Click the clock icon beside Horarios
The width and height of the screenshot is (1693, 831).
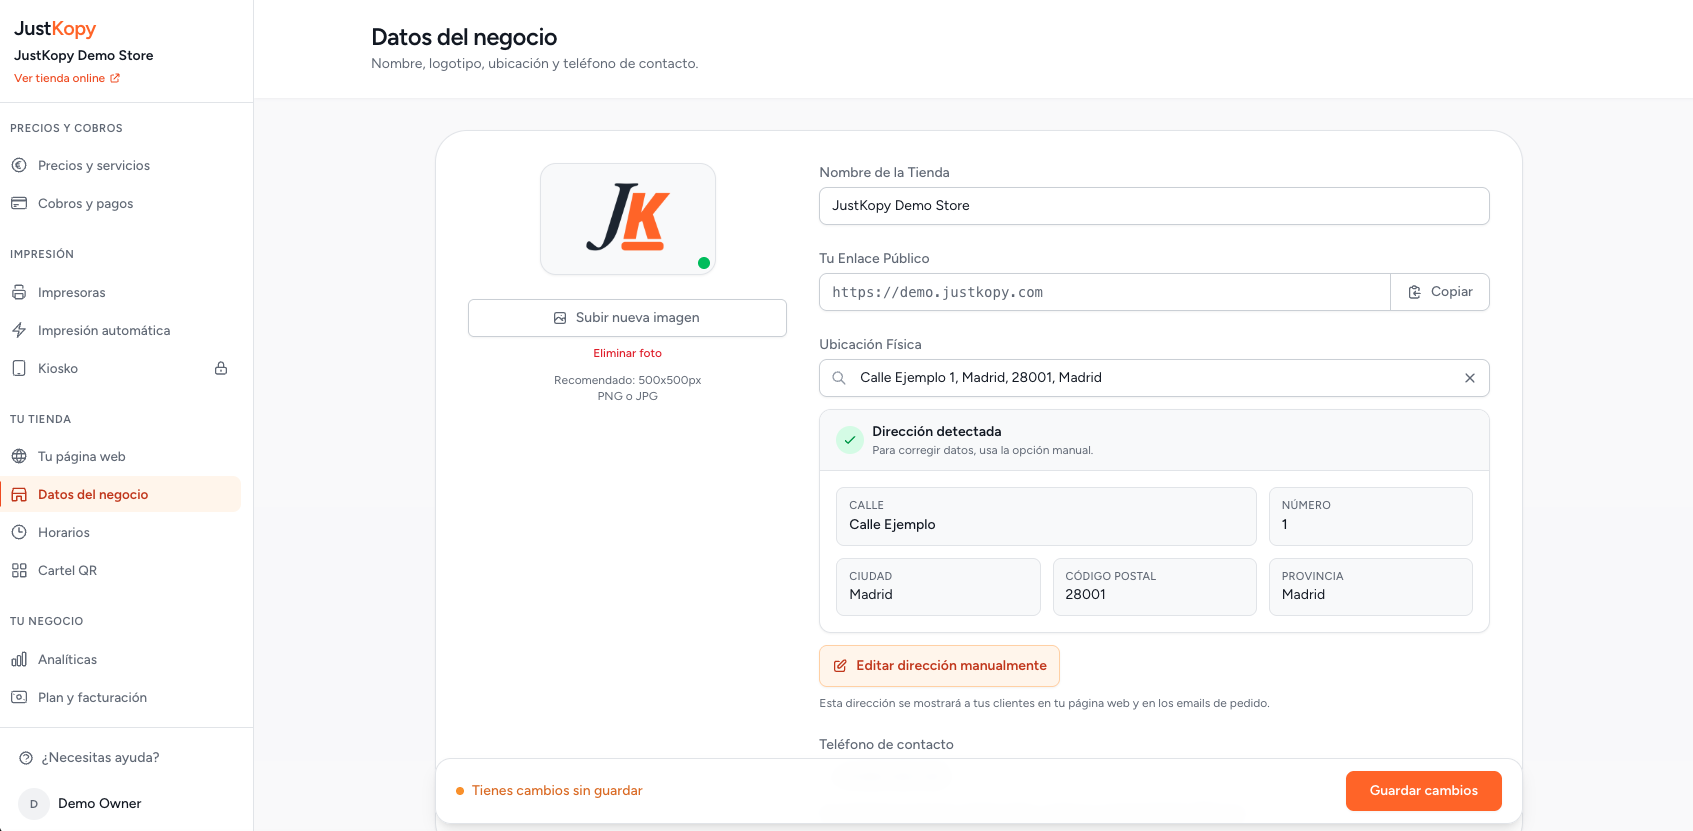(19, 532)
